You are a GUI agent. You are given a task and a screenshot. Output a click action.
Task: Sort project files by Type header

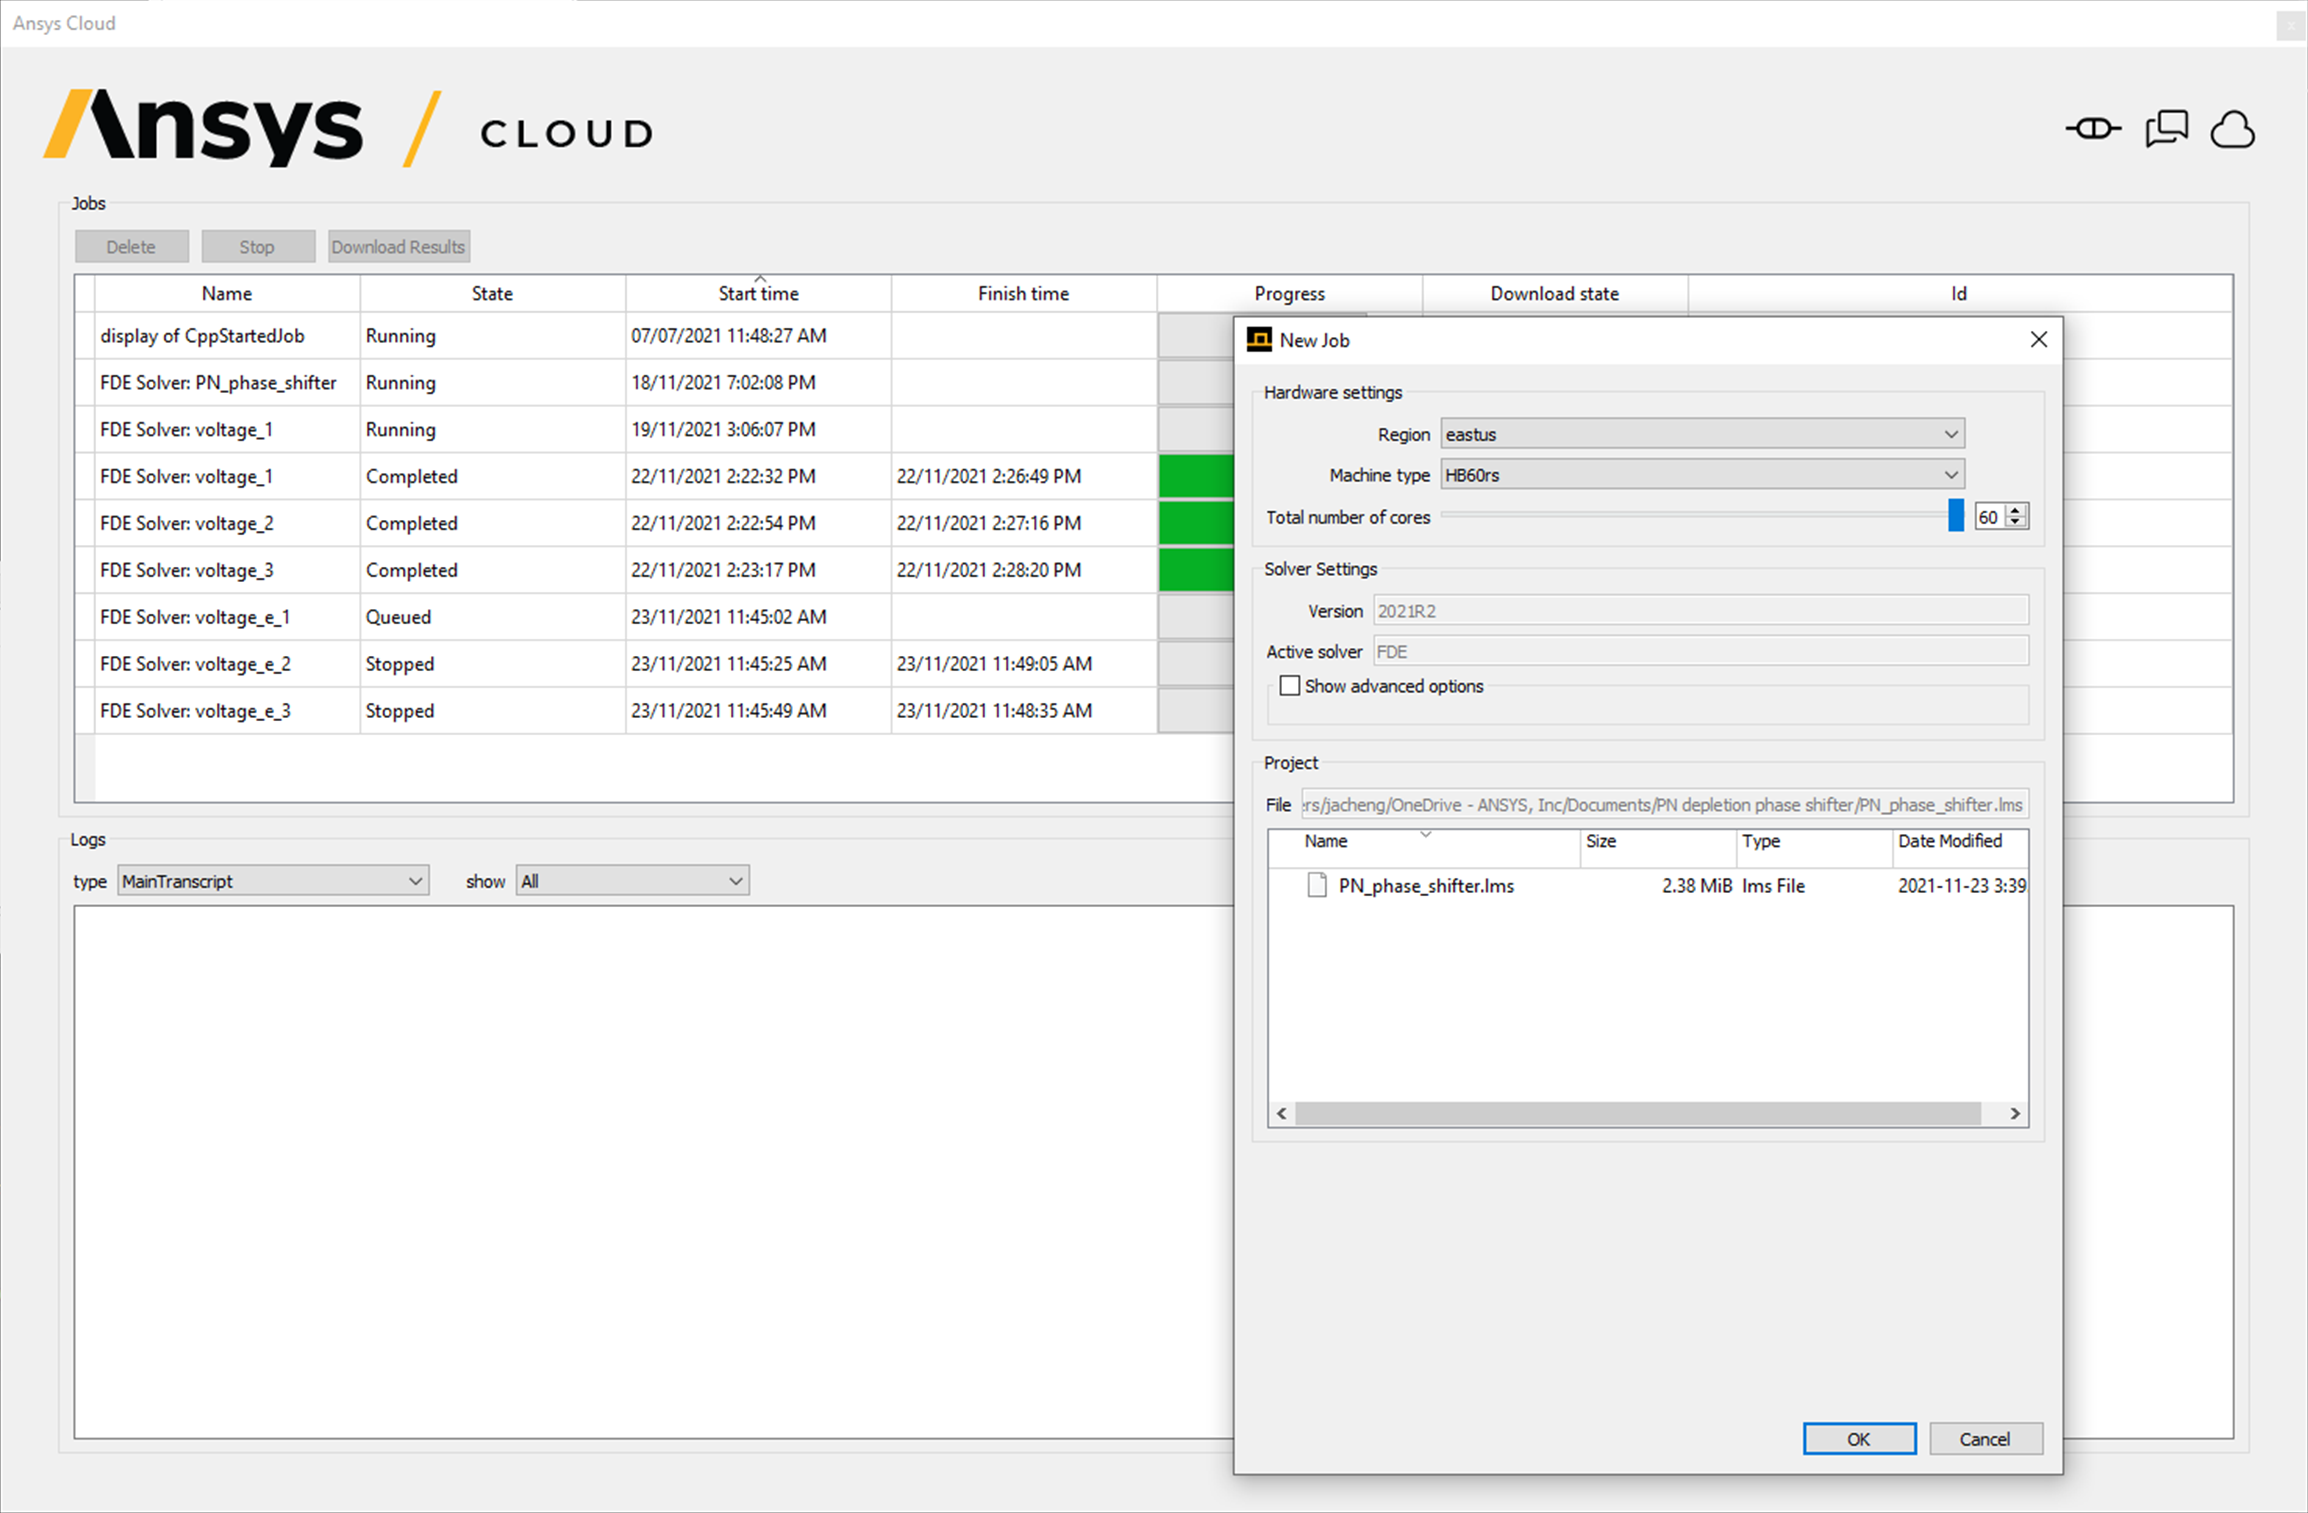coord(1814,842)
